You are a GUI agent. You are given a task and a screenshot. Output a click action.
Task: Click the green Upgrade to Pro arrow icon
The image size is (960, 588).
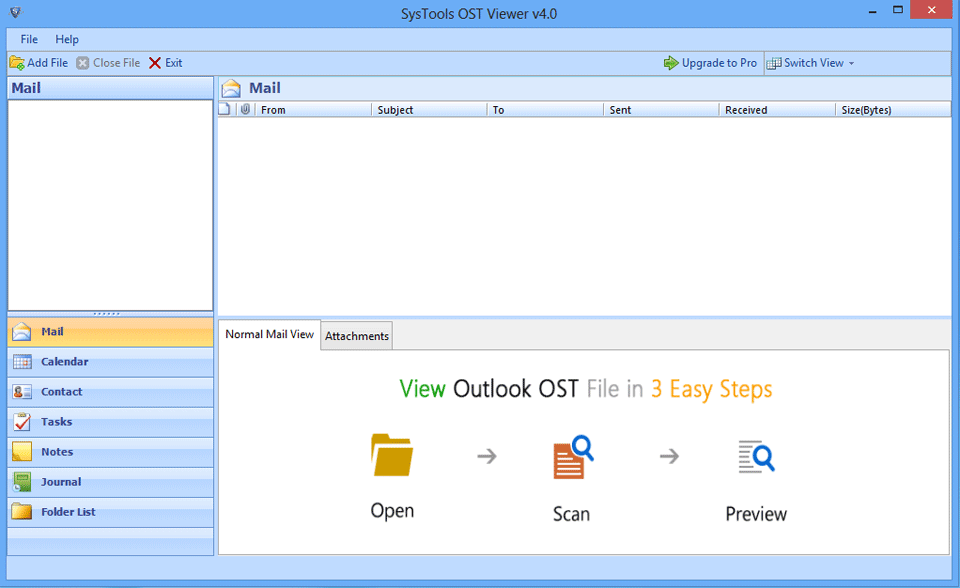coord(671,62)
